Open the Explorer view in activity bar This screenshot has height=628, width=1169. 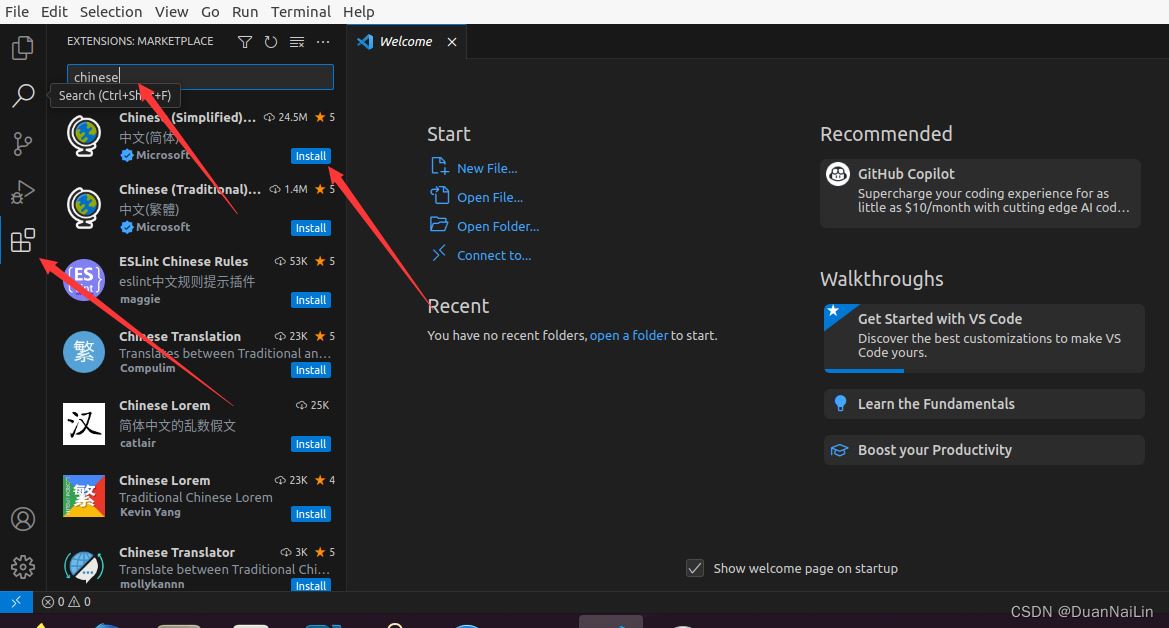coord(22,48)
